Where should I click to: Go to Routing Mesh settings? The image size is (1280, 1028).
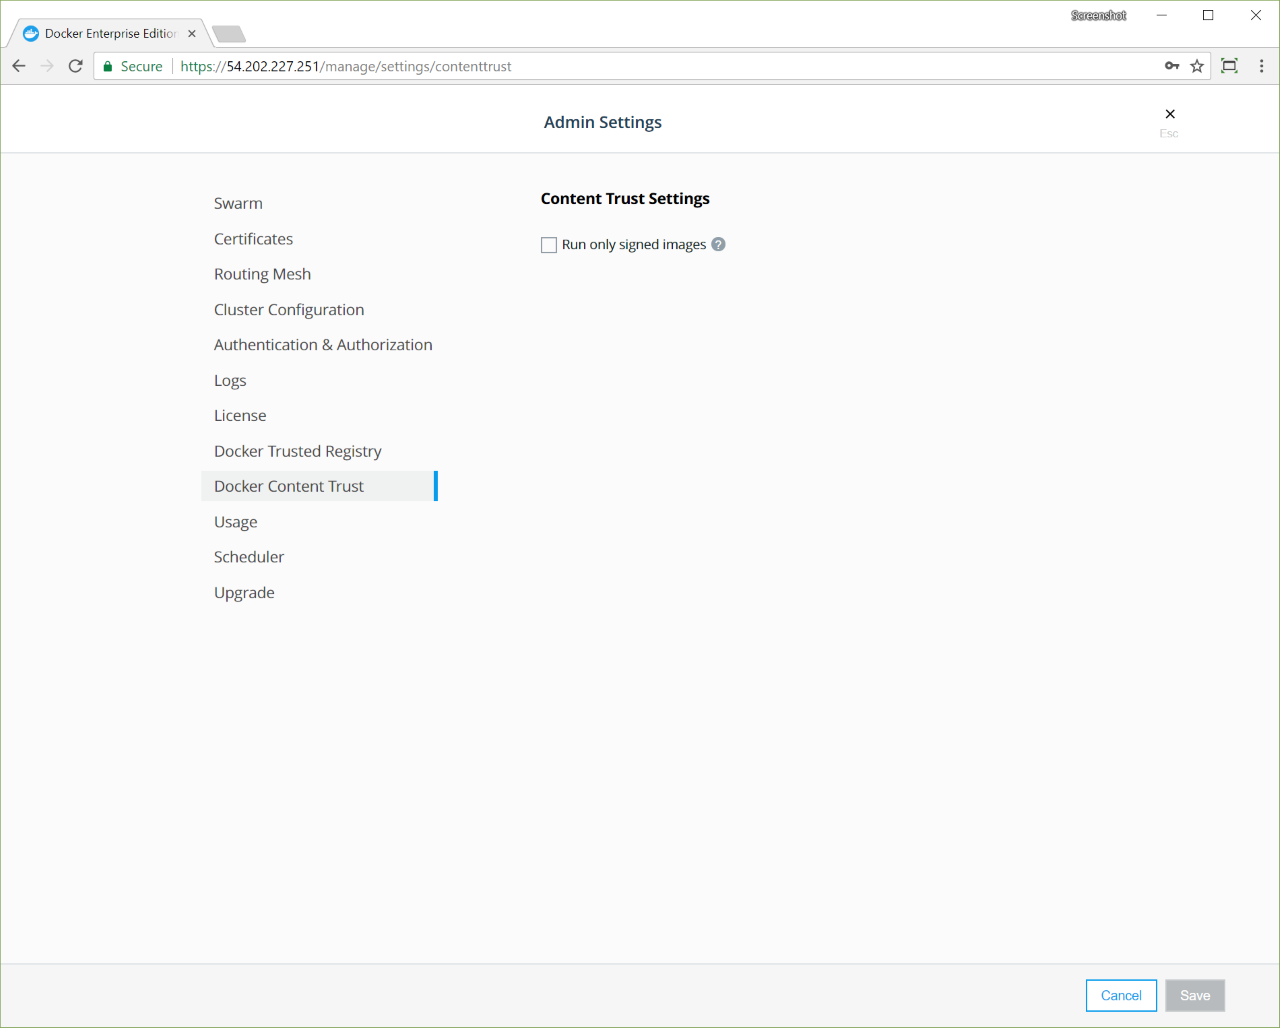(x=262, y=274)
